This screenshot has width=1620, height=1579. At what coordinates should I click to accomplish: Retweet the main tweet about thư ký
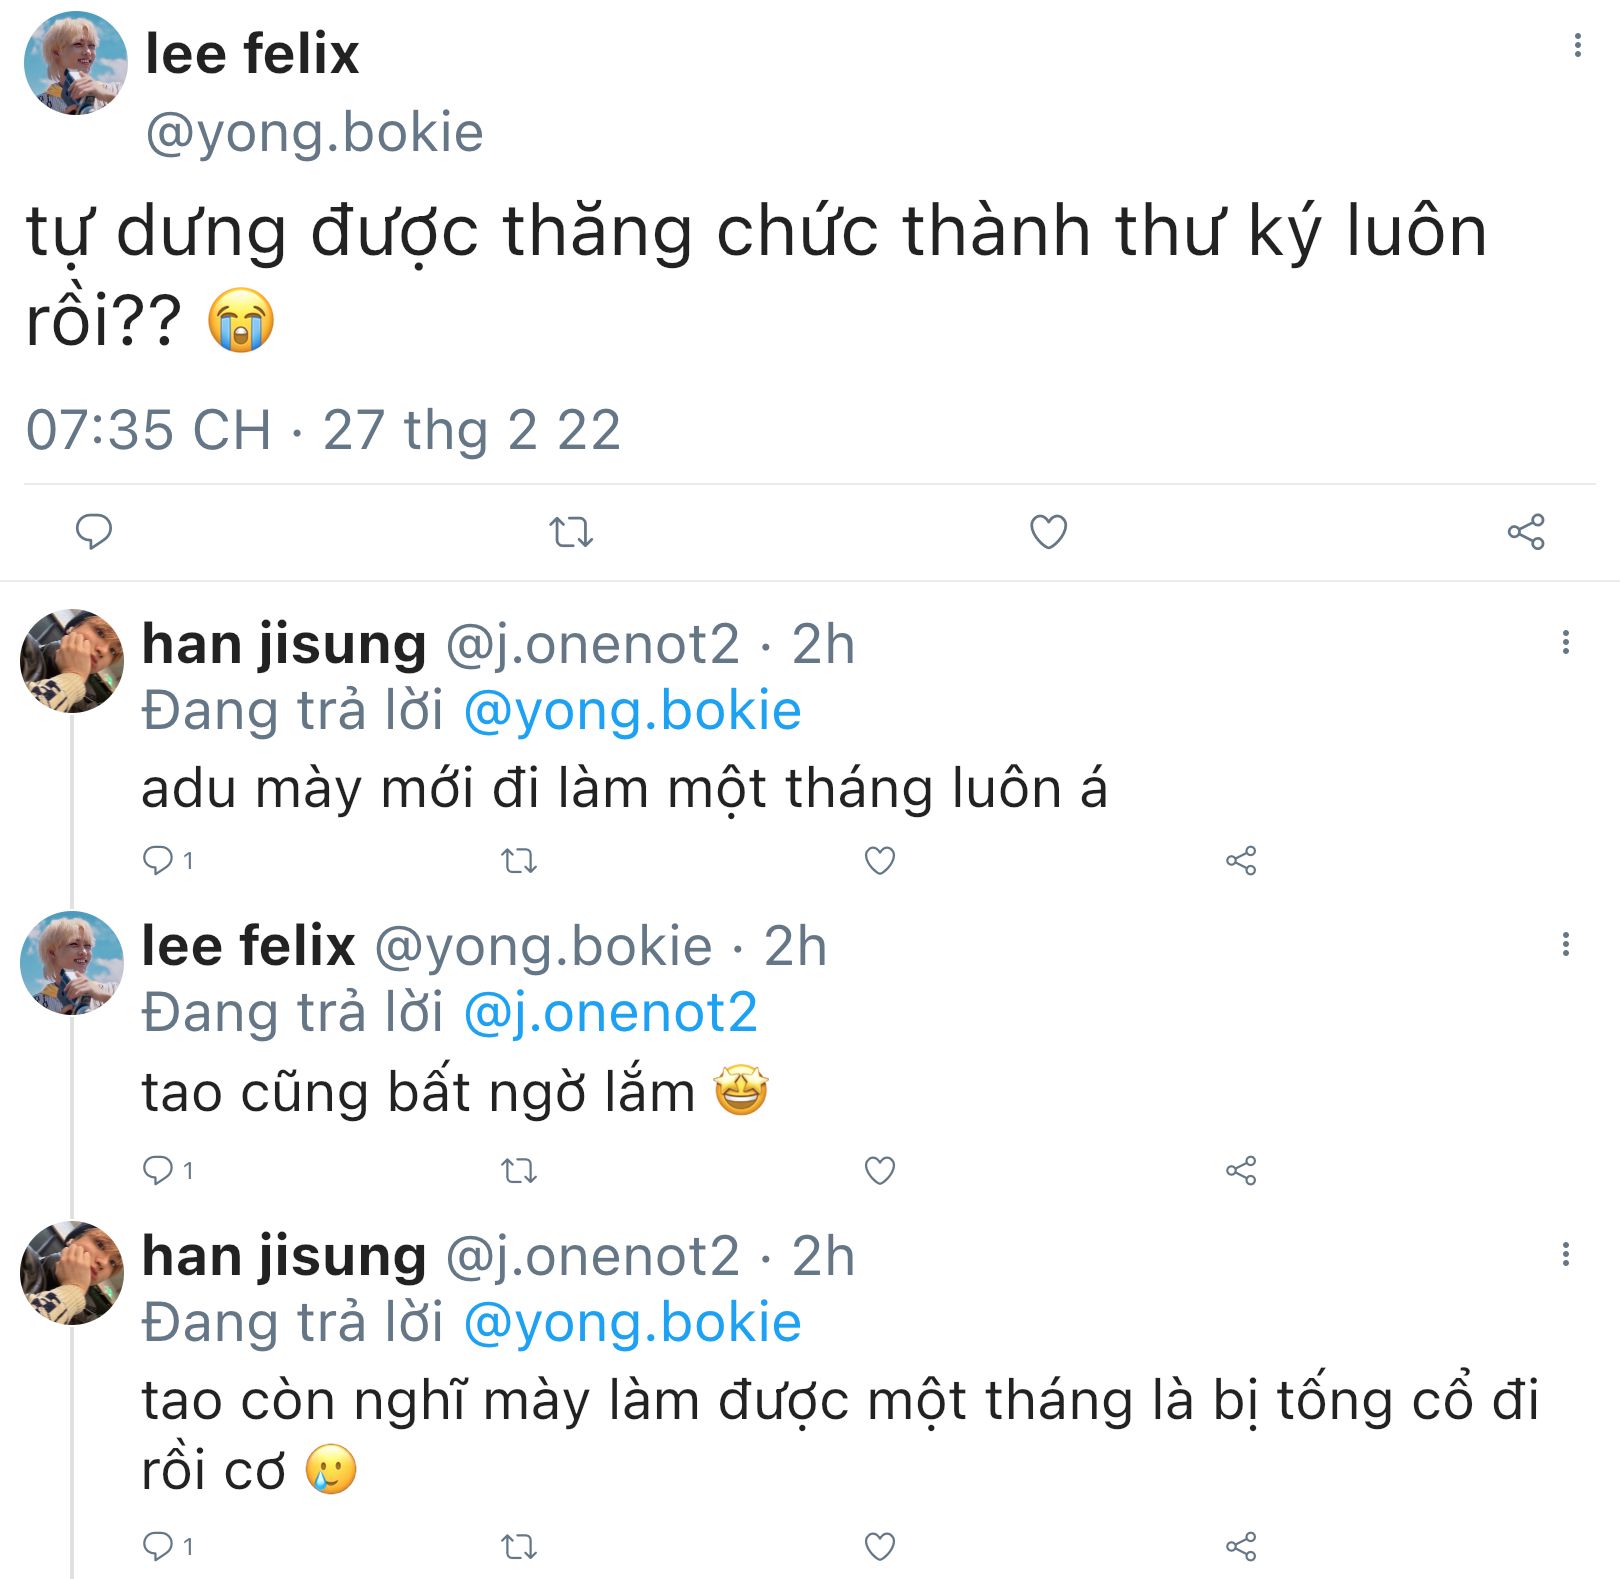[571, 532]
